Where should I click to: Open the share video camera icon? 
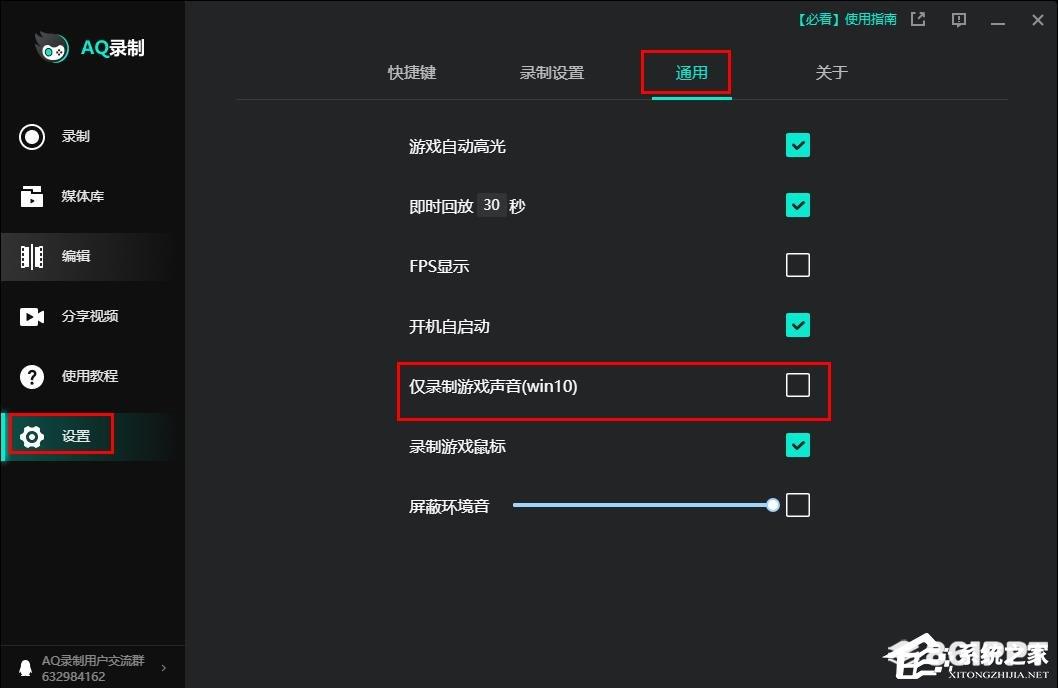pos(32,316)
